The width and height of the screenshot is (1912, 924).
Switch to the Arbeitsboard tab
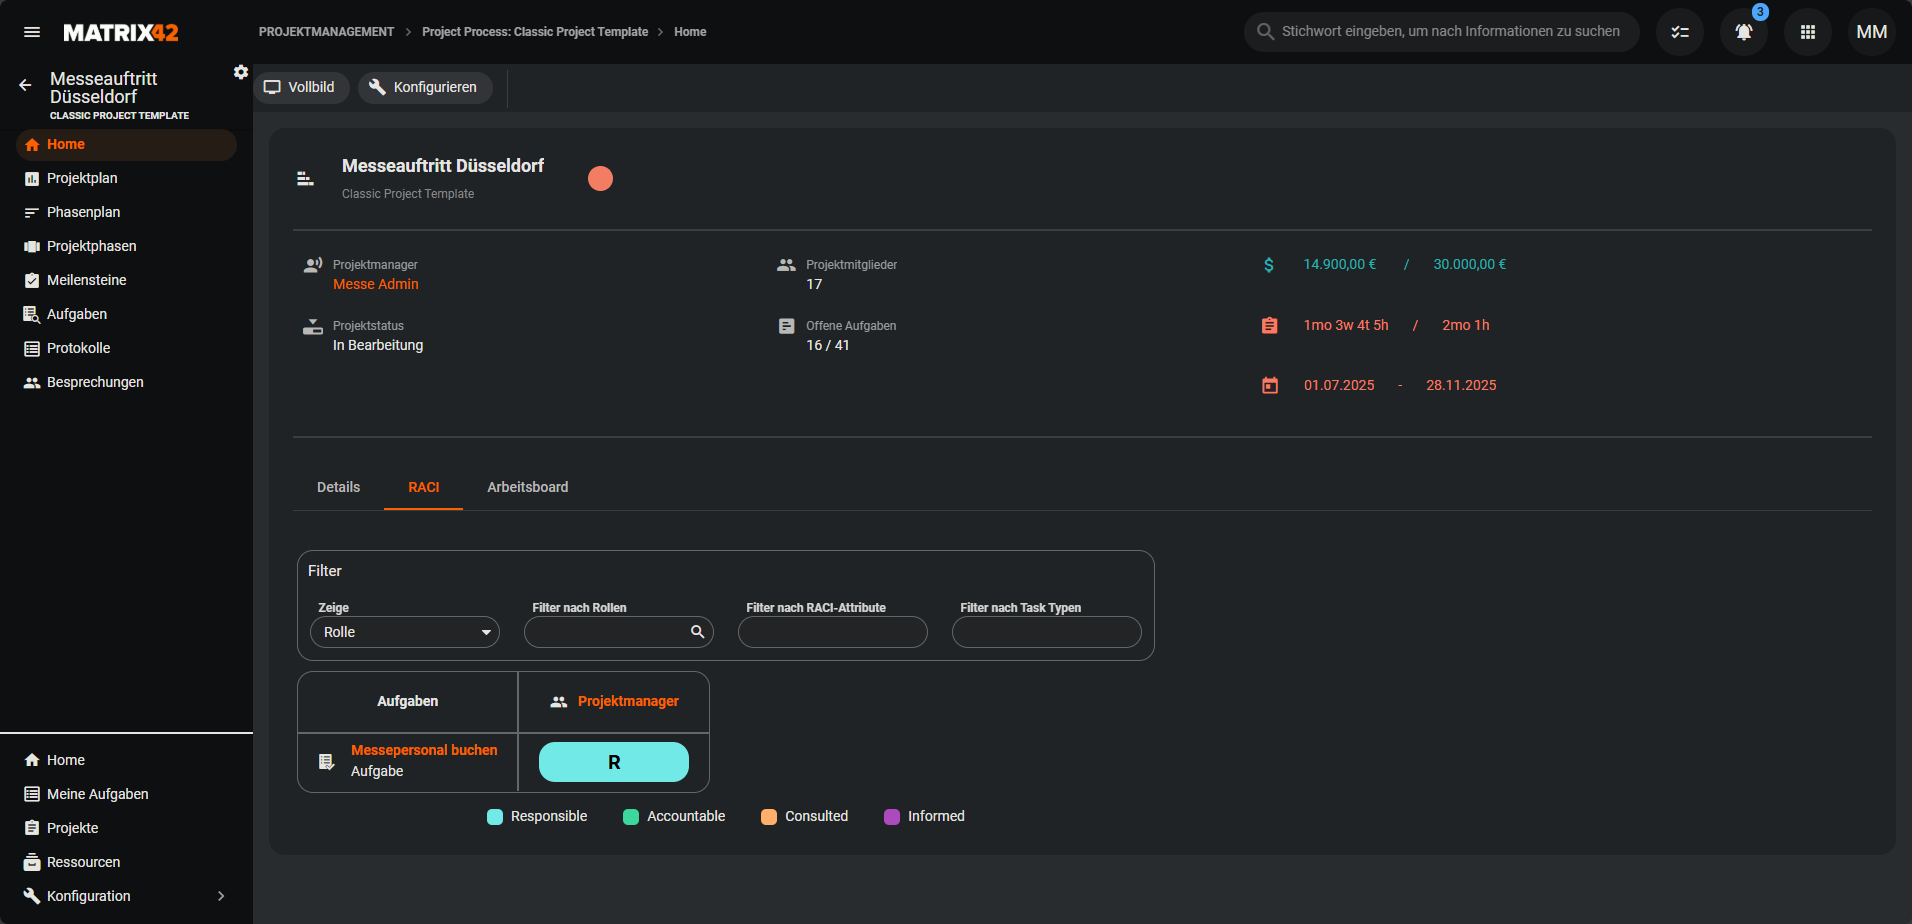click(527, 487)
